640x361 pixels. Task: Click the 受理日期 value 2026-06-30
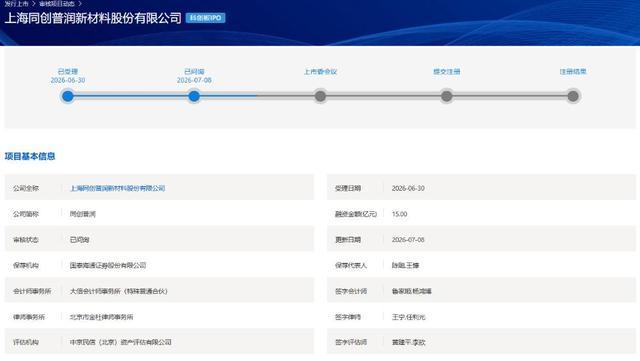coord(408,188)
